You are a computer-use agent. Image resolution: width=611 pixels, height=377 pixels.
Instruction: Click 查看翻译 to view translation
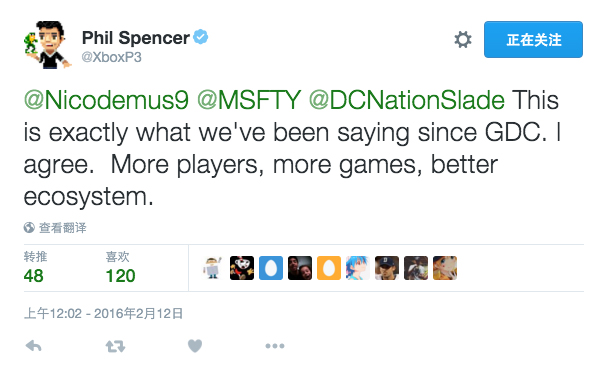(63, 228)
